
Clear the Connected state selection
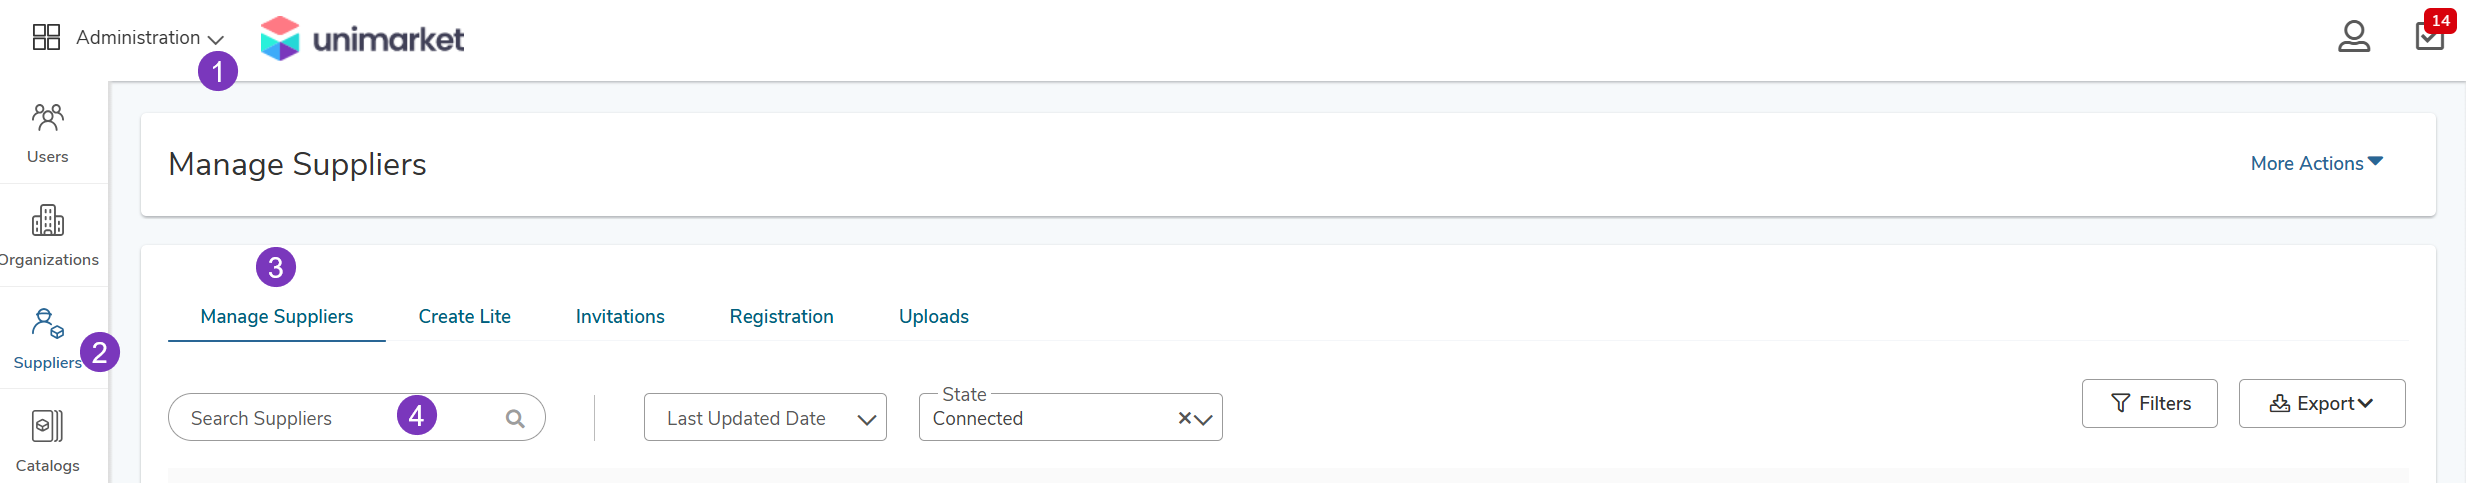[x=1184, y=418]
